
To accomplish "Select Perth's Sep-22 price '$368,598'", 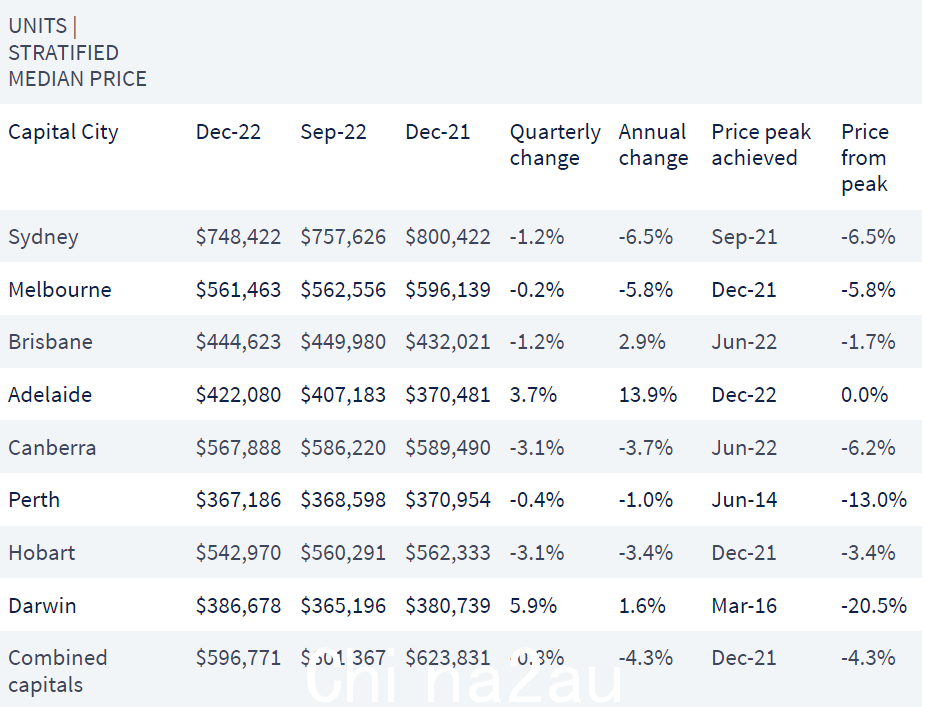I will pyautogui.click(x=343, y=500).
